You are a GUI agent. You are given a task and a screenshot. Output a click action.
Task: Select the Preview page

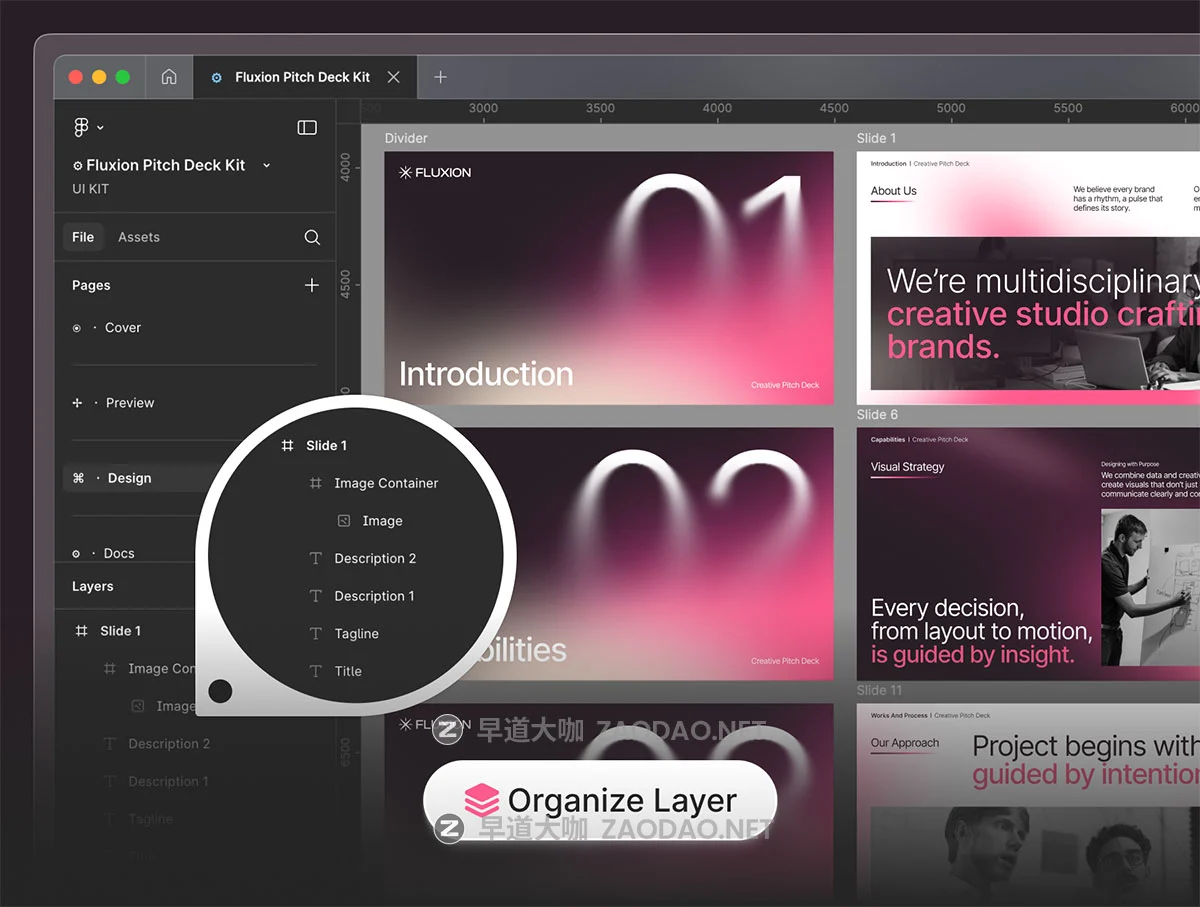[x=130, y=403]
